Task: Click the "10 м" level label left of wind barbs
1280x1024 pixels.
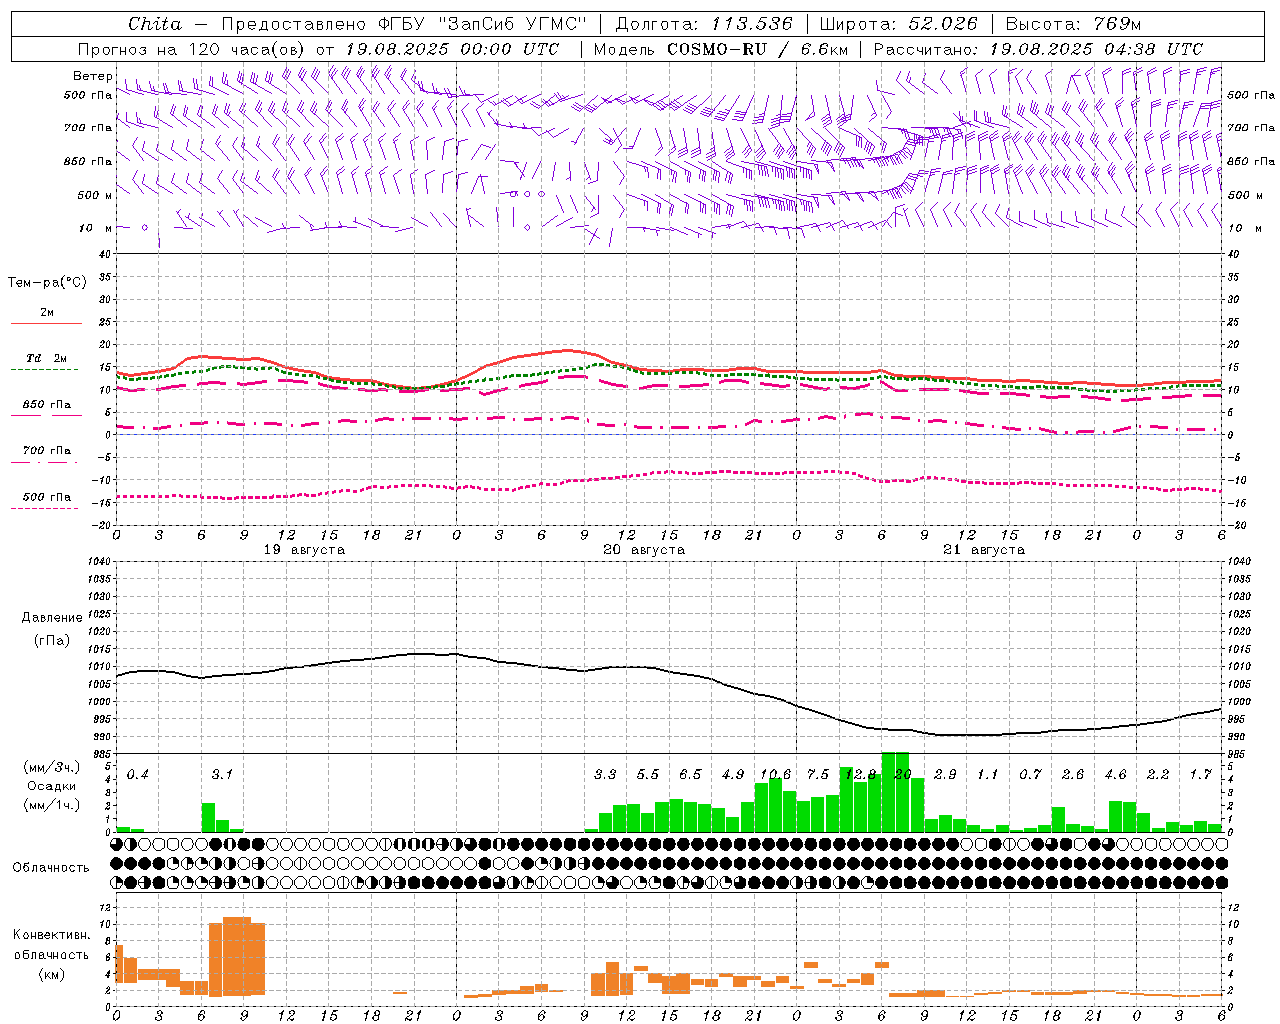Action: pyautogui.click(x=95, y=228)
